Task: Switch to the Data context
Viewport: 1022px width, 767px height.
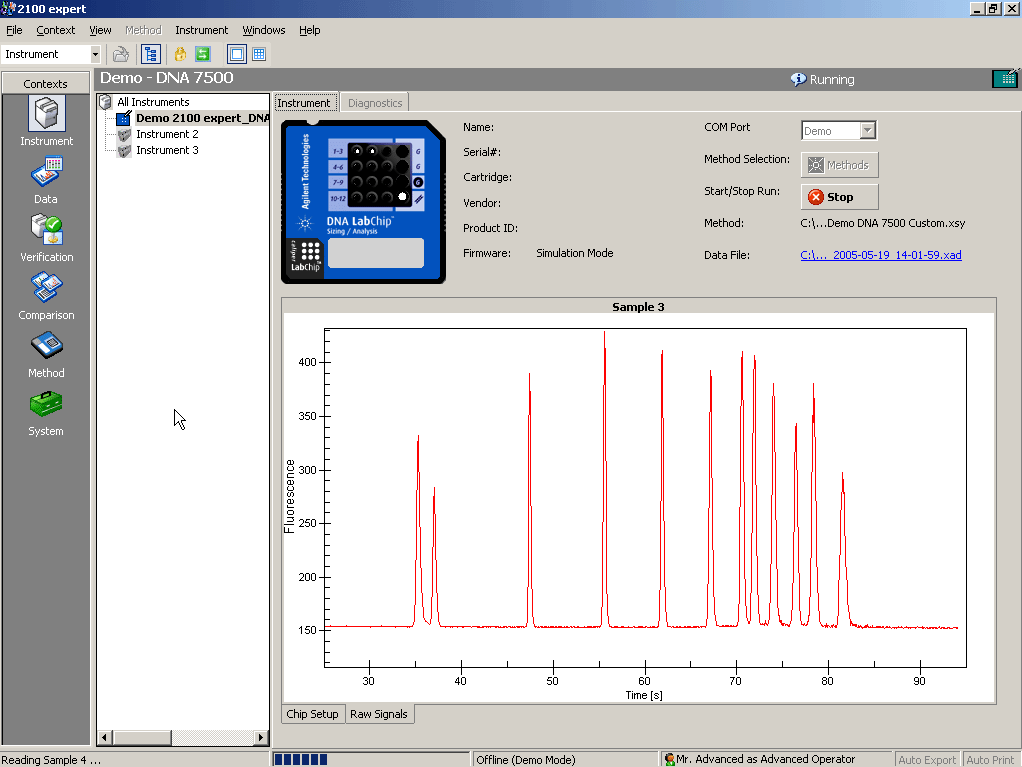Action: coord(46,181)
